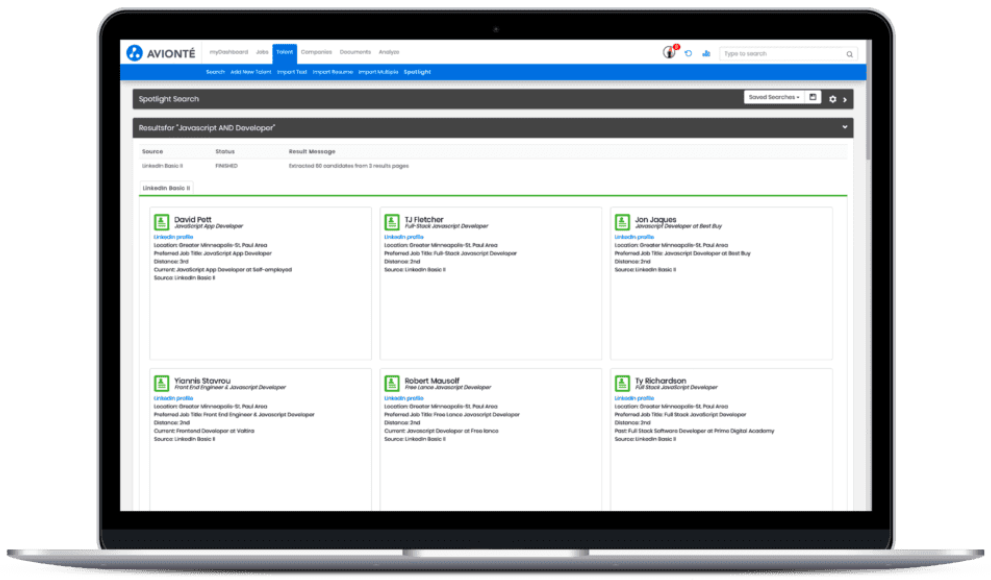Click David Pett's 'Distance: 3rd' line
The height and width of the screenshot is (580, 991).
point(171,262)
